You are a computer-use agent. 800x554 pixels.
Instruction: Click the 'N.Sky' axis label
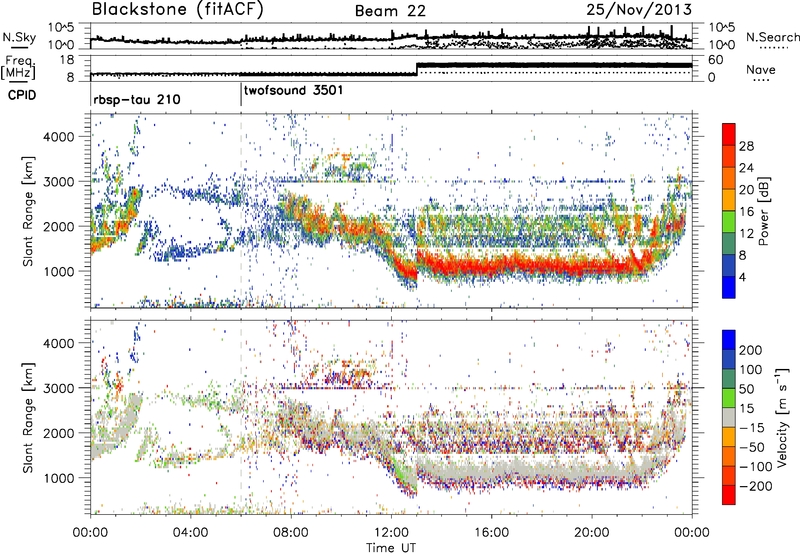pos(19,37)
